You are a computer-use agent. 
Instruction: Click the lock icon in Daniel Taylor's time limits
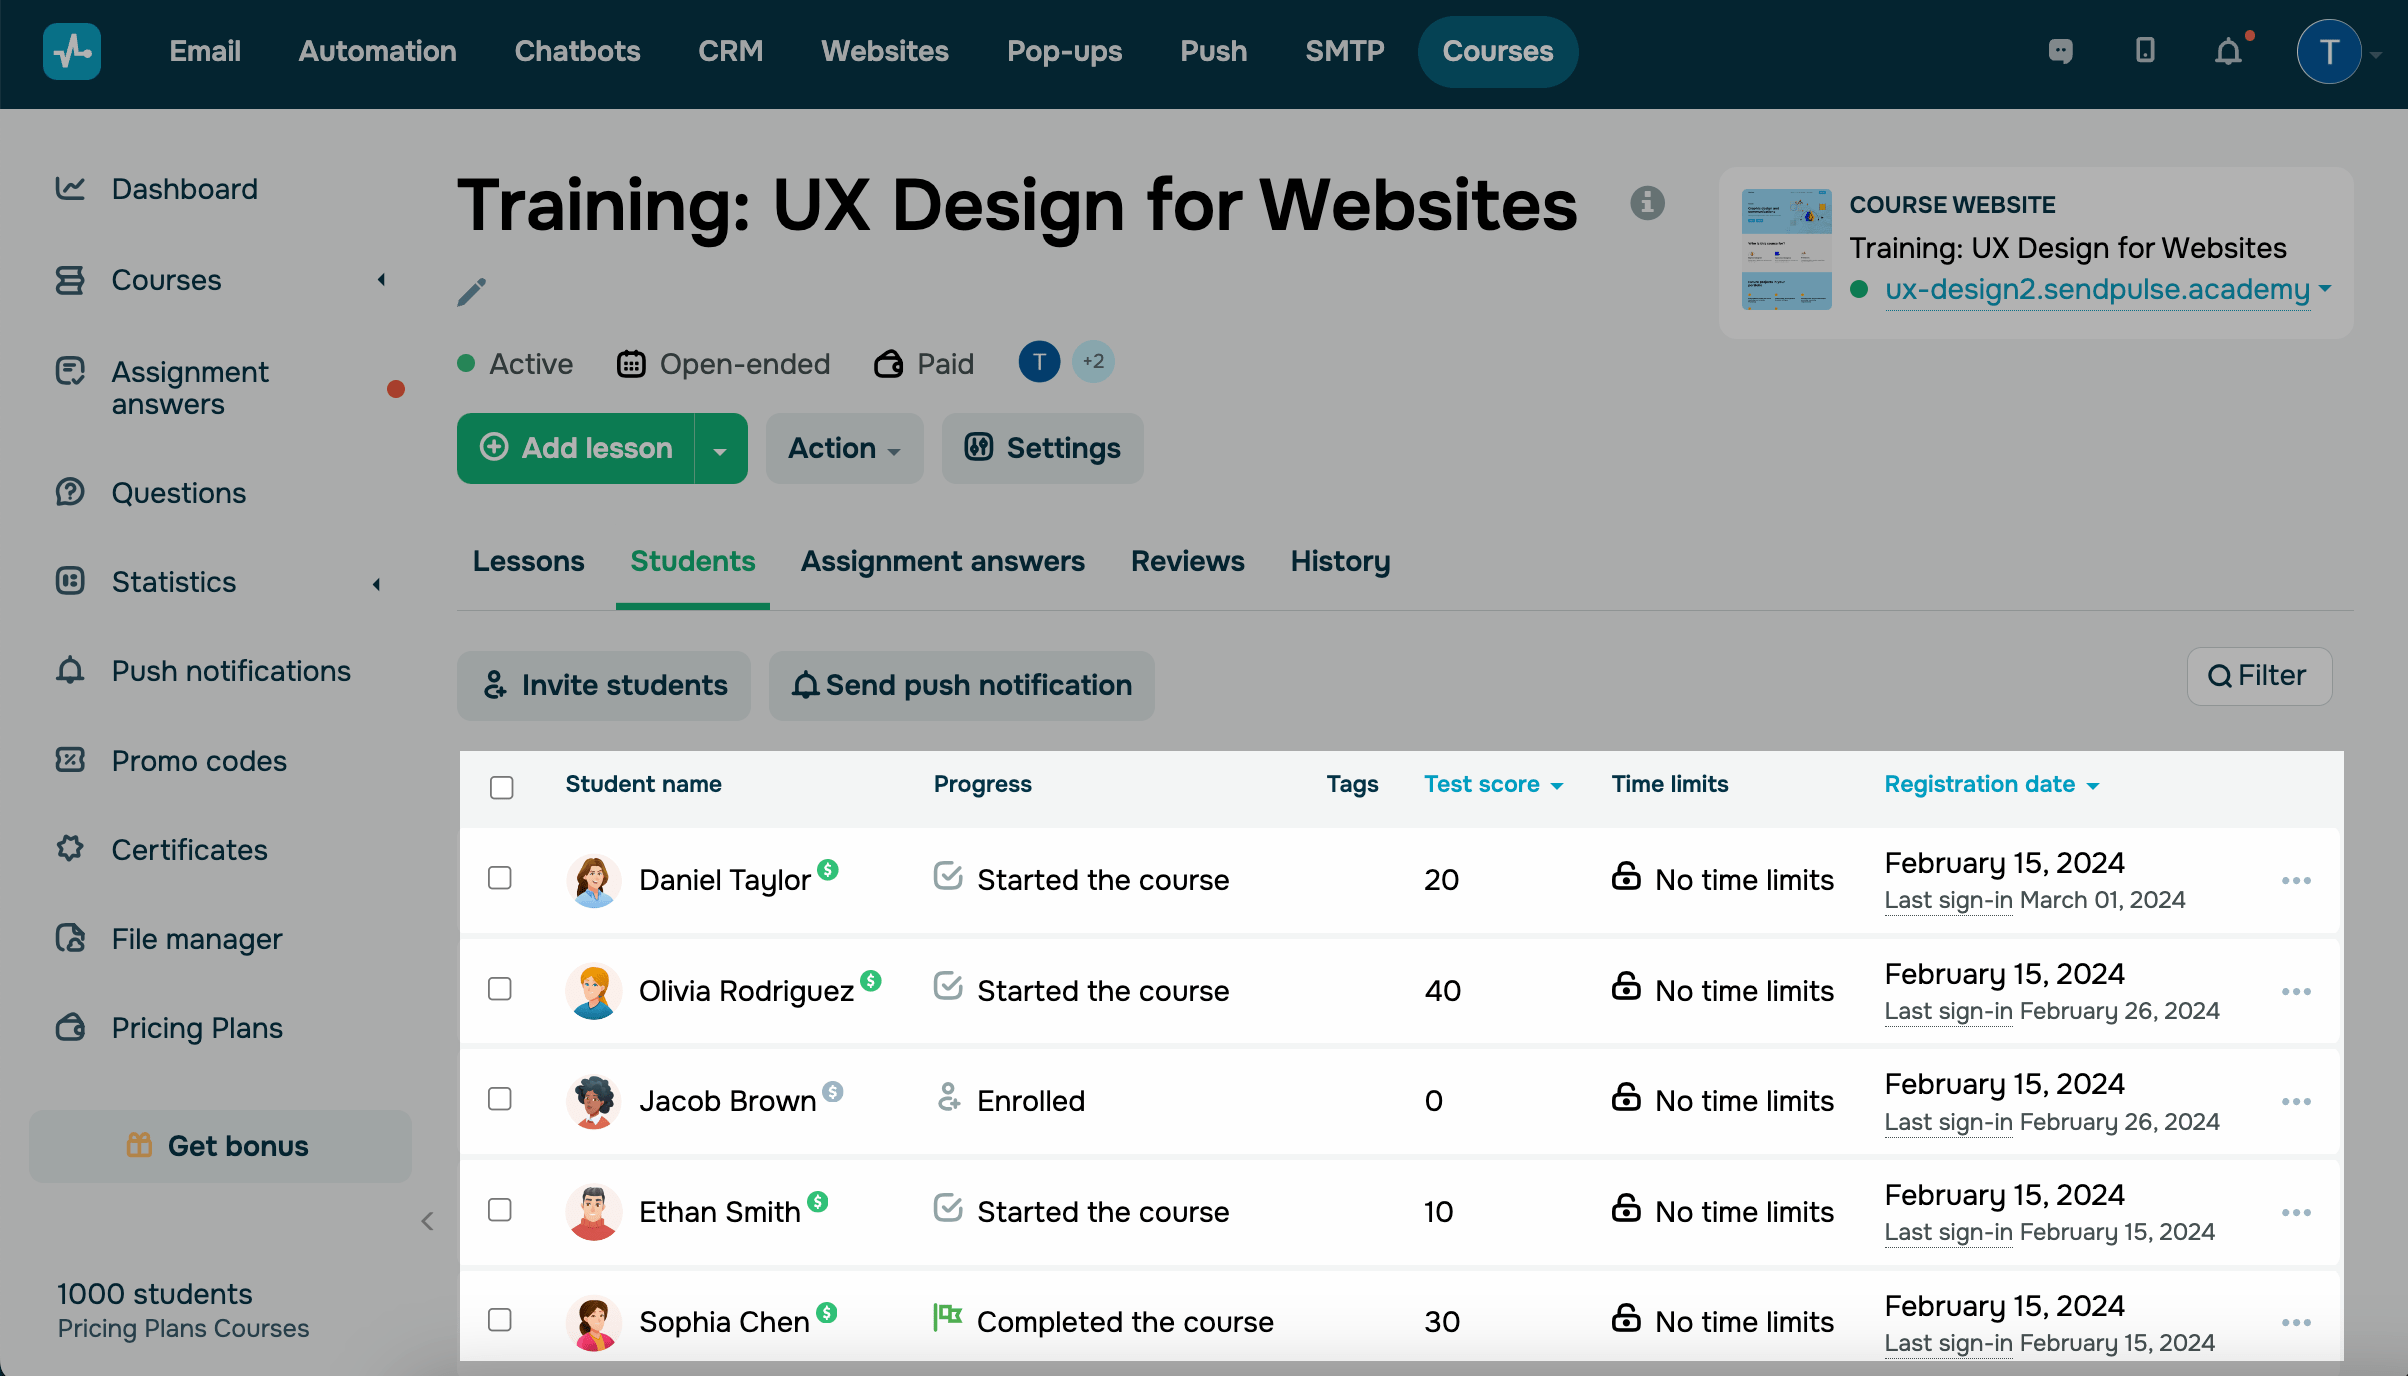pyautogui.click(x=1626, y=877)
